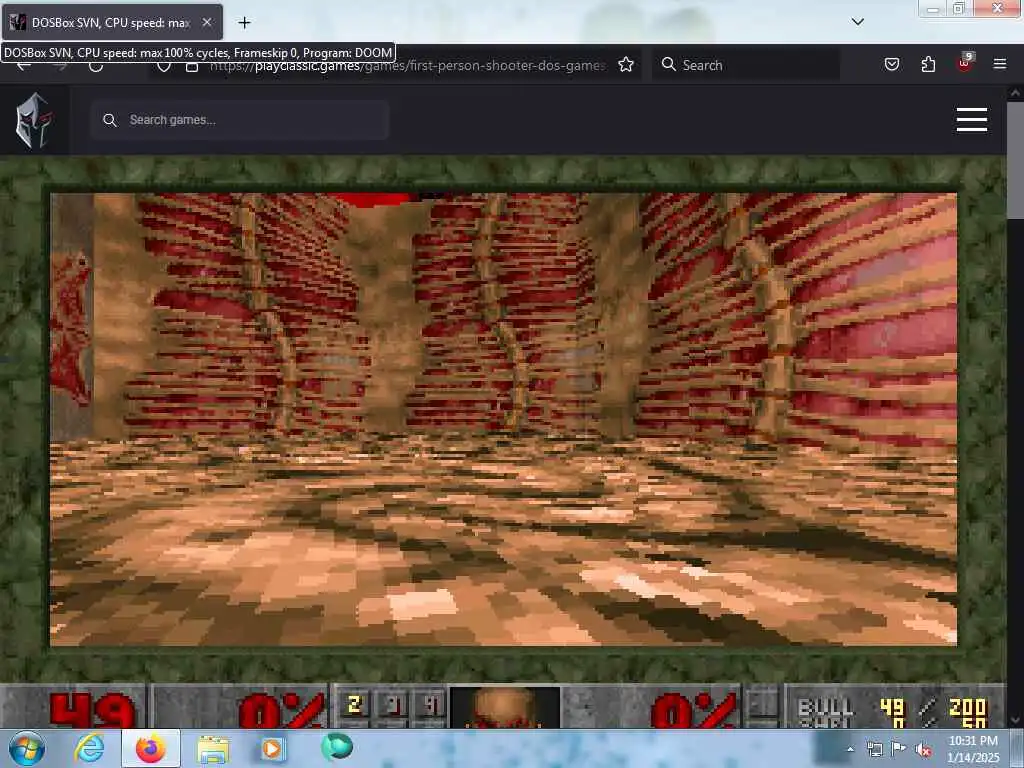
Task: Open the Action Center flag icon
Action: click(x=899, y=749)
